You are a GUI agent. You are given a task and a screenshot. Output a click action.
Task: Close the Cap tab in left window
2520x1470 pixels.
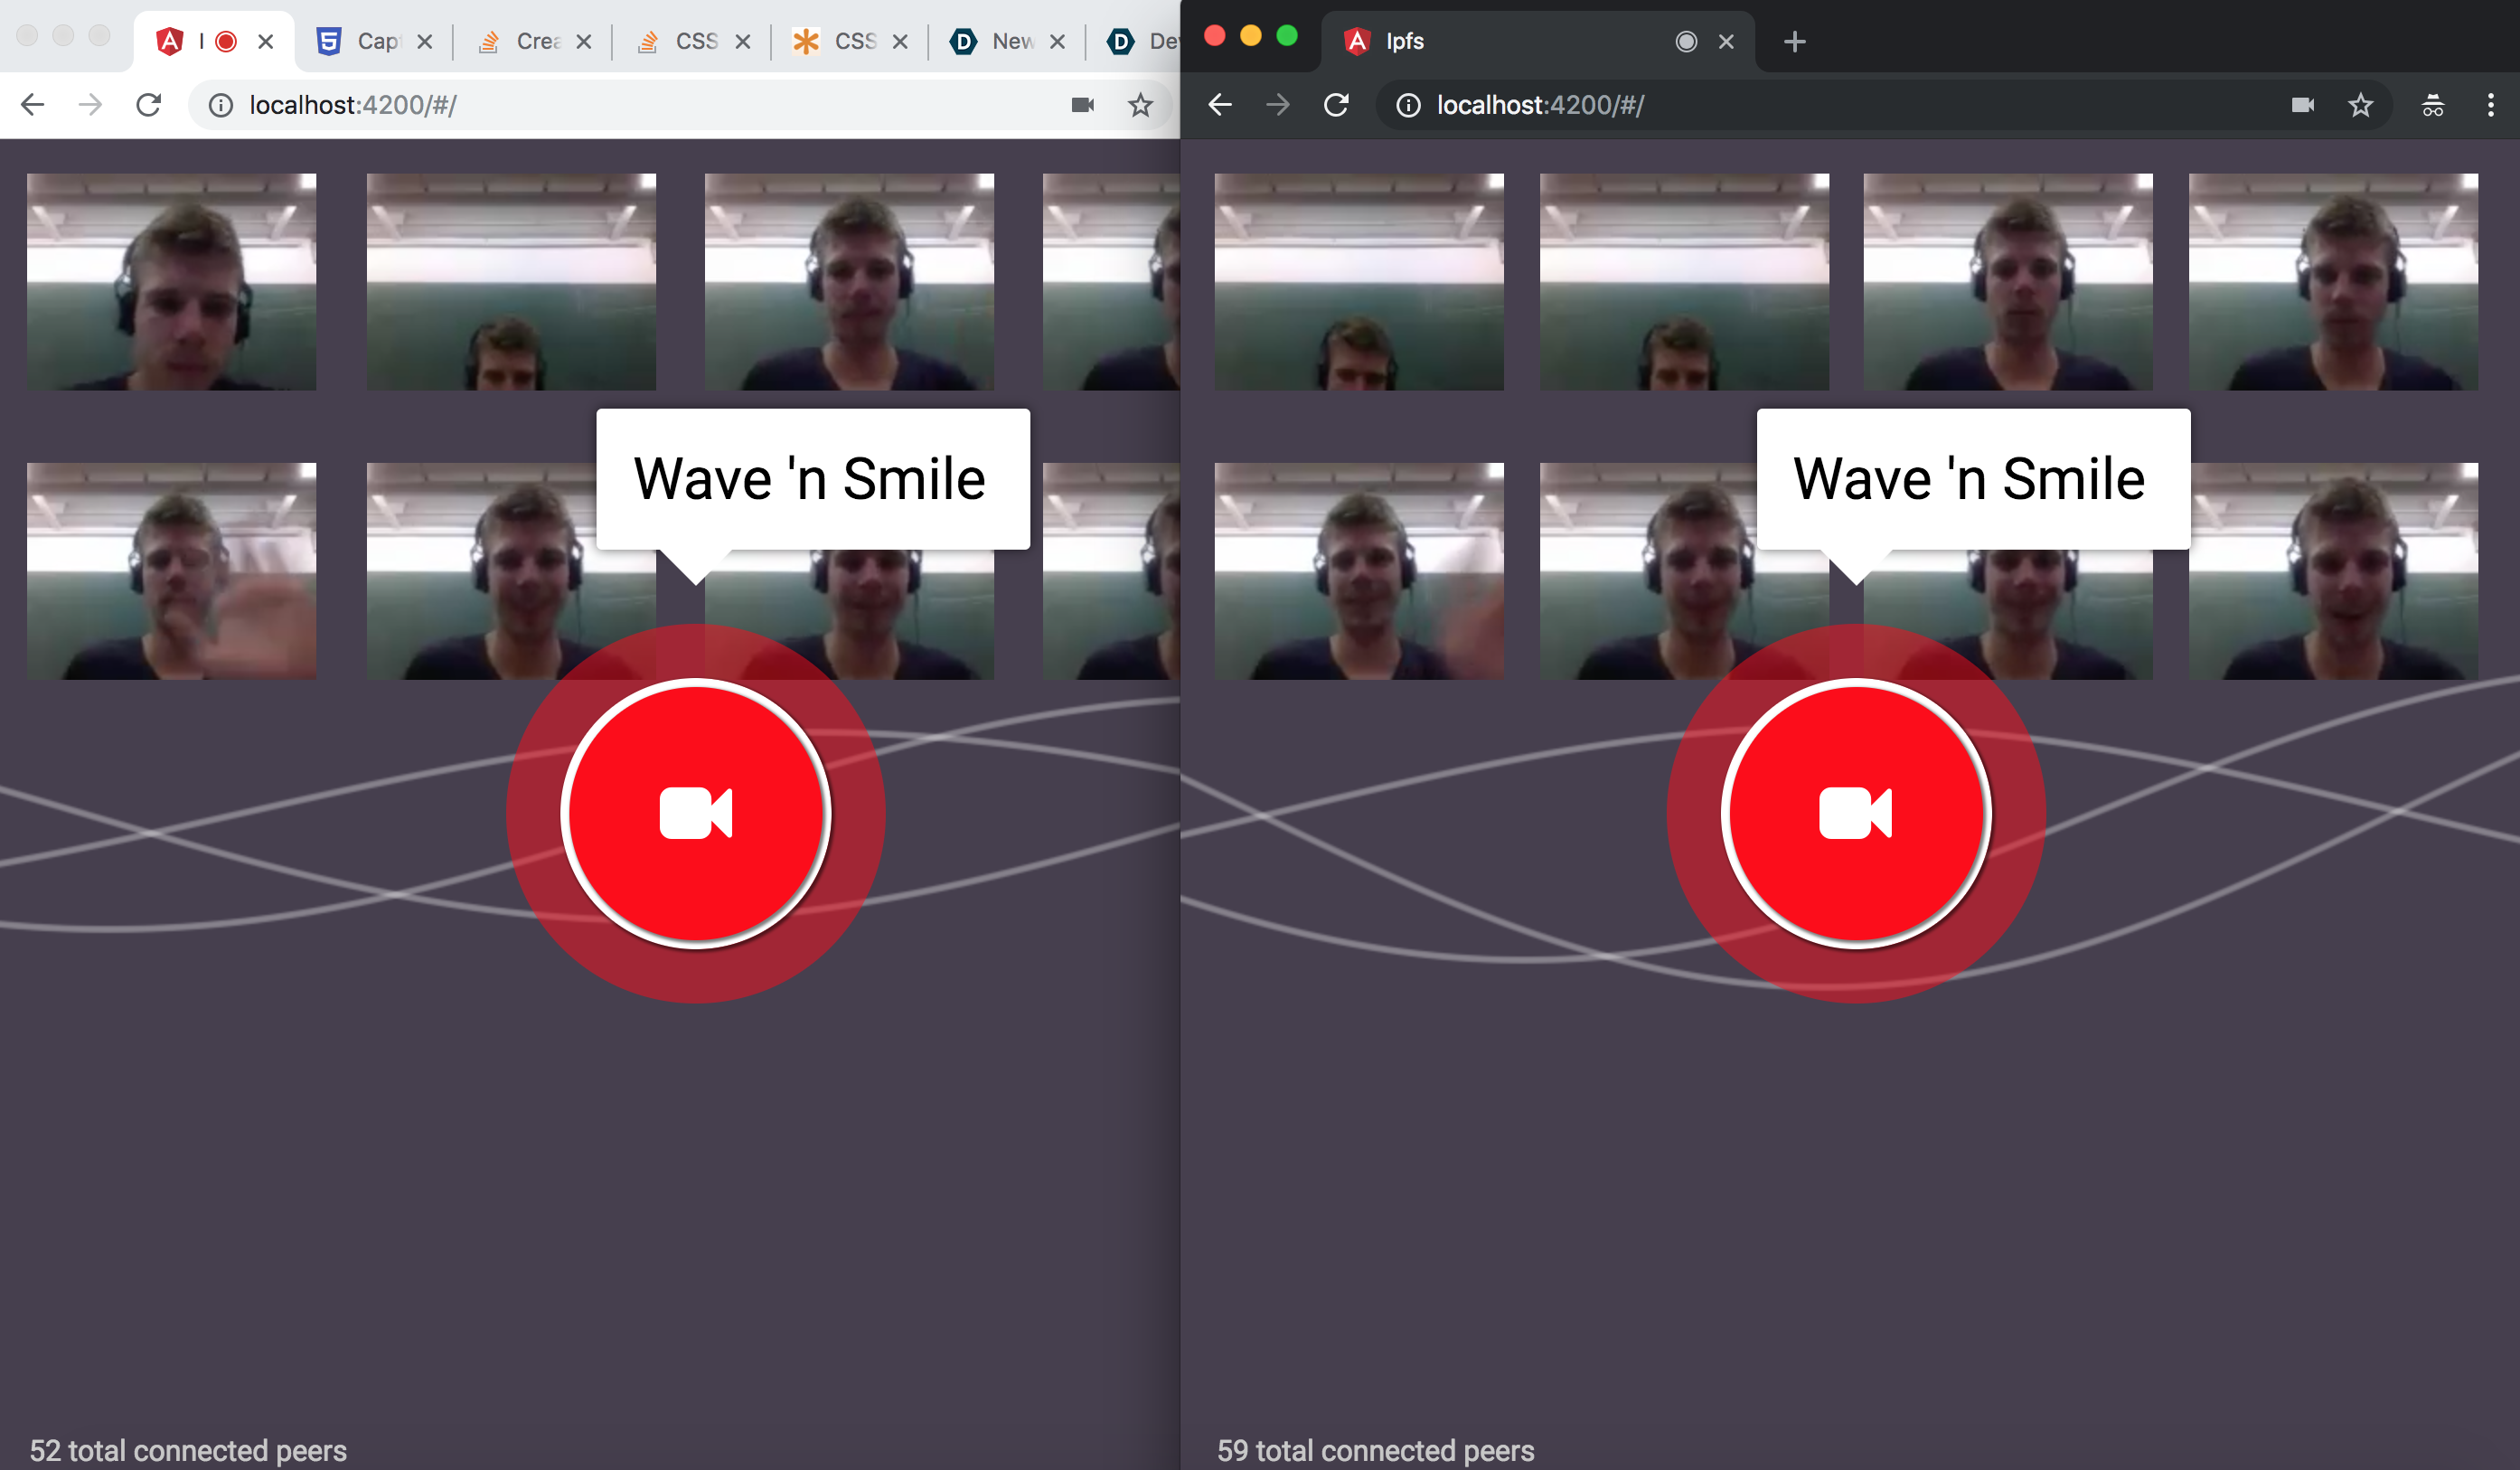coord(425,42)
